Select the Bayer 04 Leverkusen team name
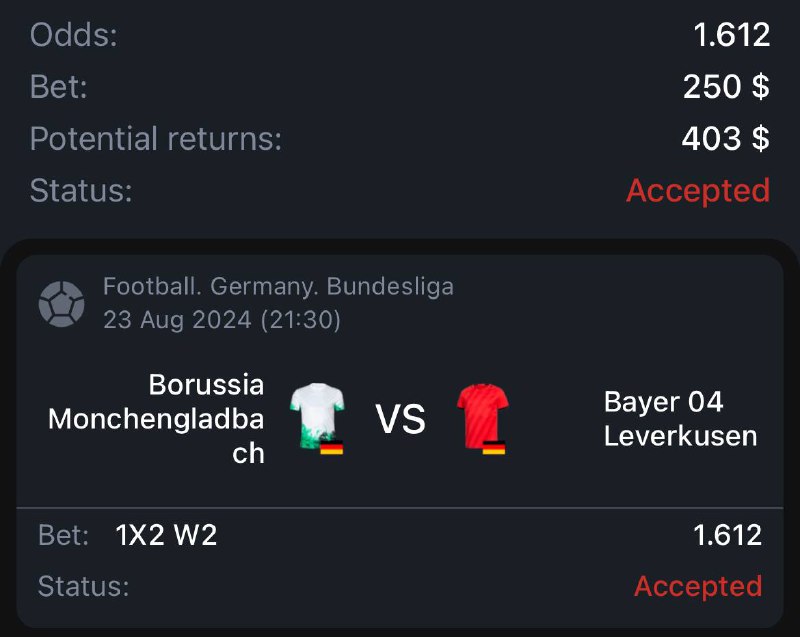800x637 pixels. (680, 419)
